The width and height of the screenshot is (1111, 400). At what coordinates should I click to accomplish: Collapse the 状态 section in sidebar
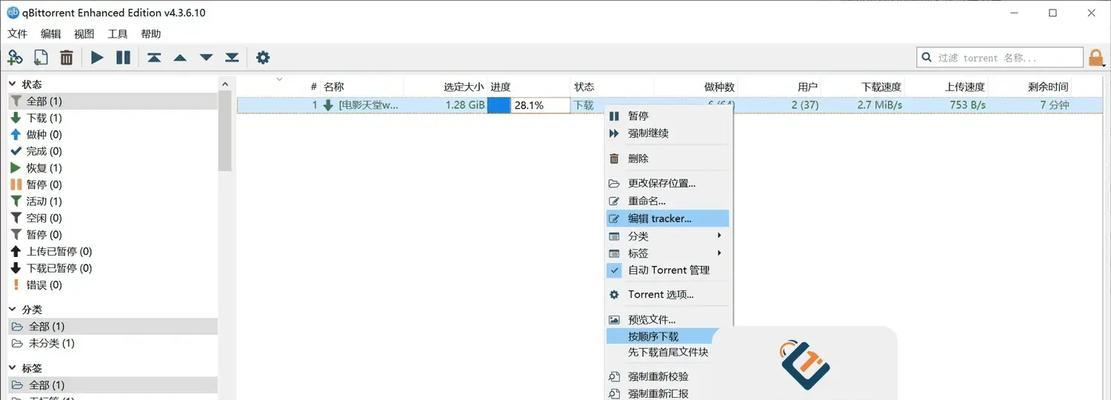point(12,84)
